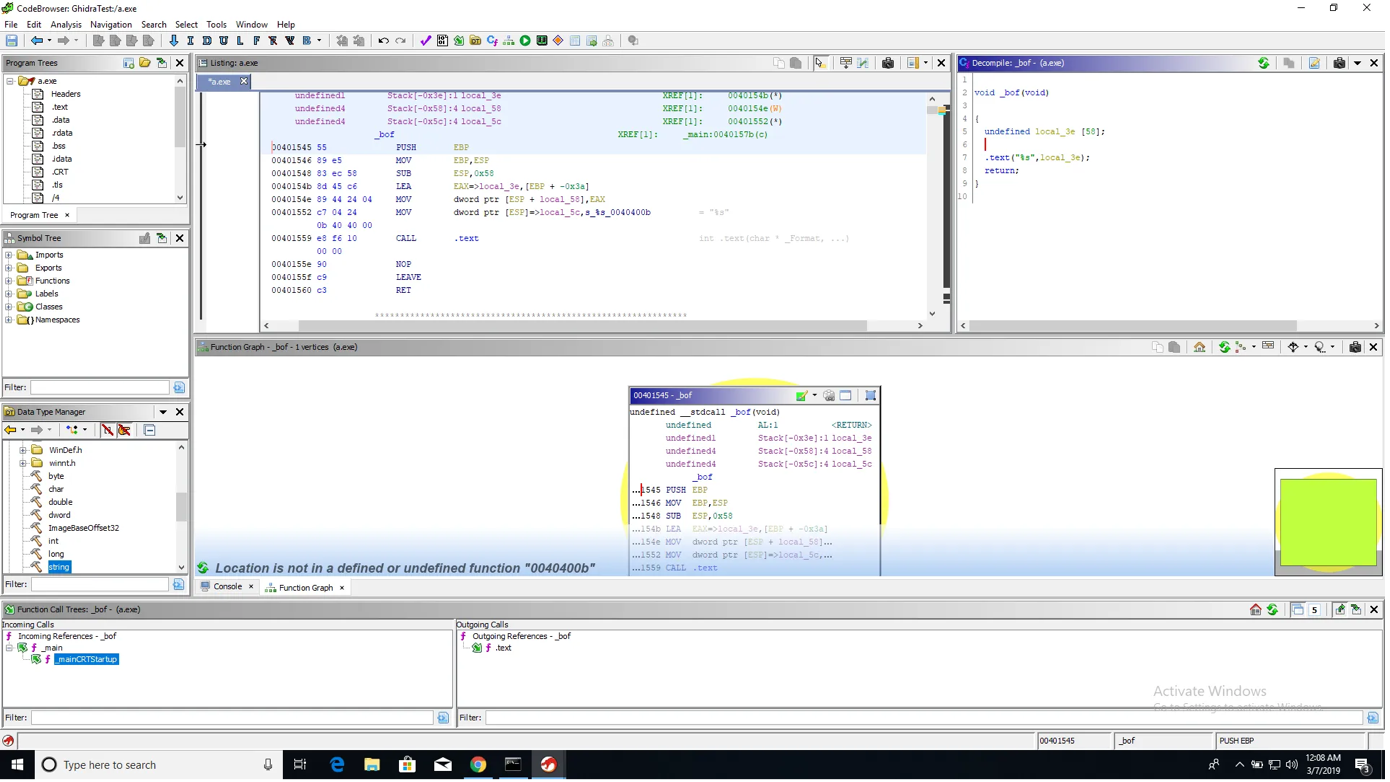Click the green satellite overview thumbnail
The width and height of the screenshot is (1390, 782).
pos(1328,522)
